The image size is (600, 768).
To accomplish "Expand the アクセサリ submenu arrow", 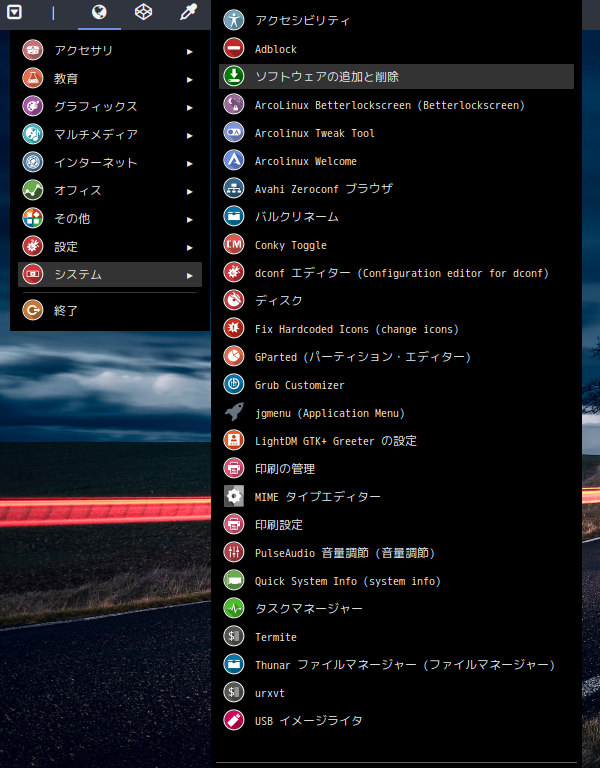I will [190, 51].
